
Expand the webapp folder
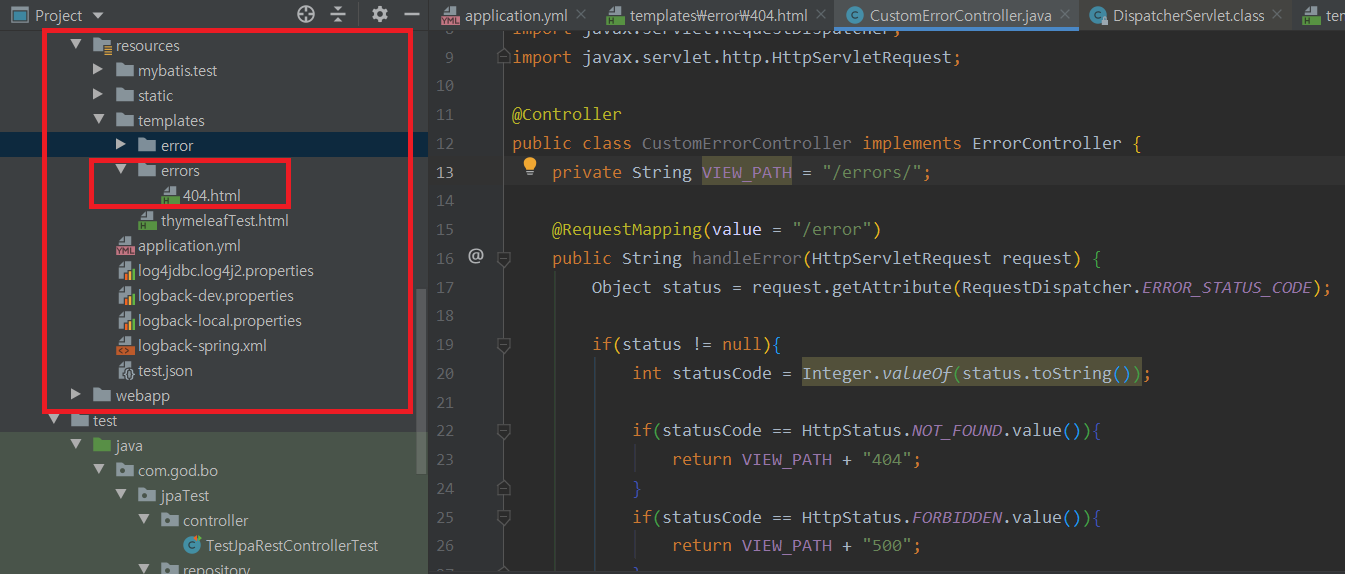pyautogui.click(x=75, y=395)
